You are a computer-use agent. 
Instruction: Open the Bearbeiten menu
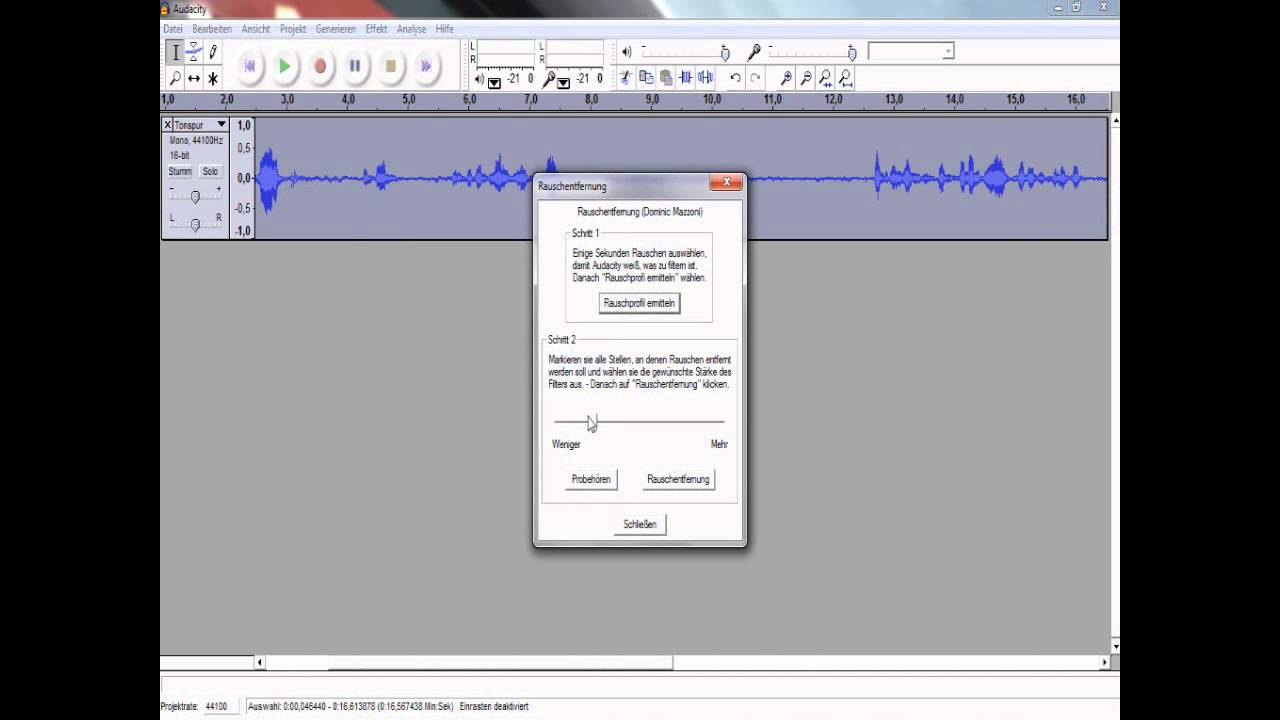pos(212,29)
